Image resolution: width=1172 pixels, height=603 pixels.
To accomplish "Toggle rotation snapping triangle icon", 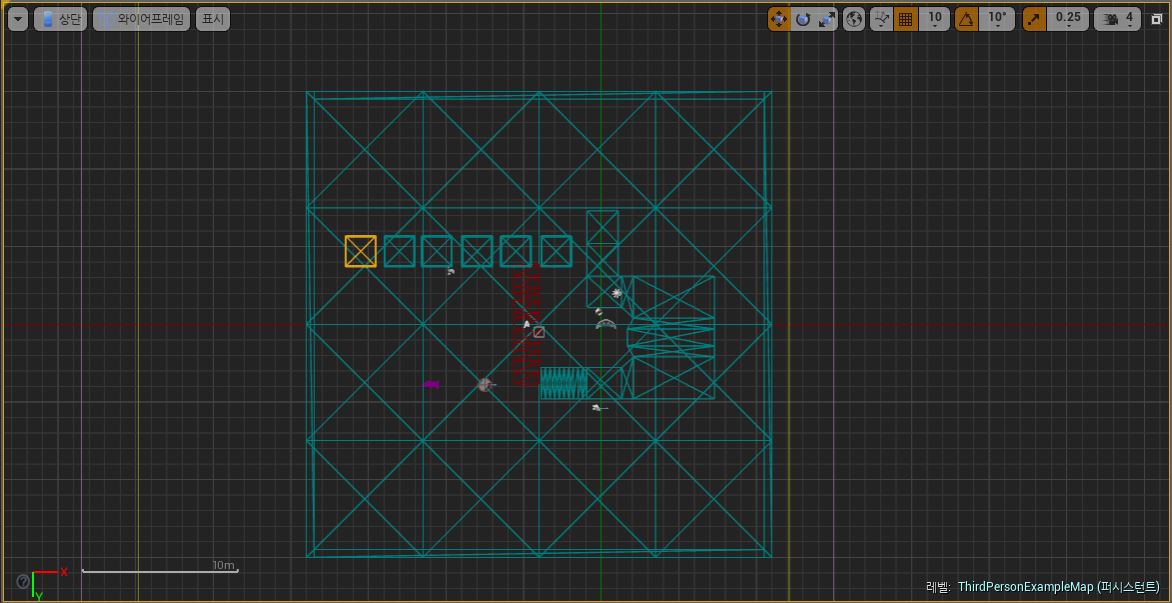I will pyautogui.click(x=967, y=19).
